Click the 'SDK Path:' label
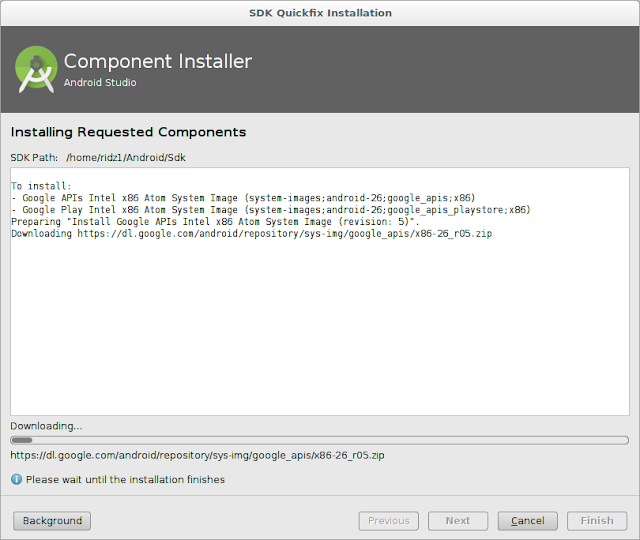The width and height of the screenshot is (640, 540). (x=34, y=158)
